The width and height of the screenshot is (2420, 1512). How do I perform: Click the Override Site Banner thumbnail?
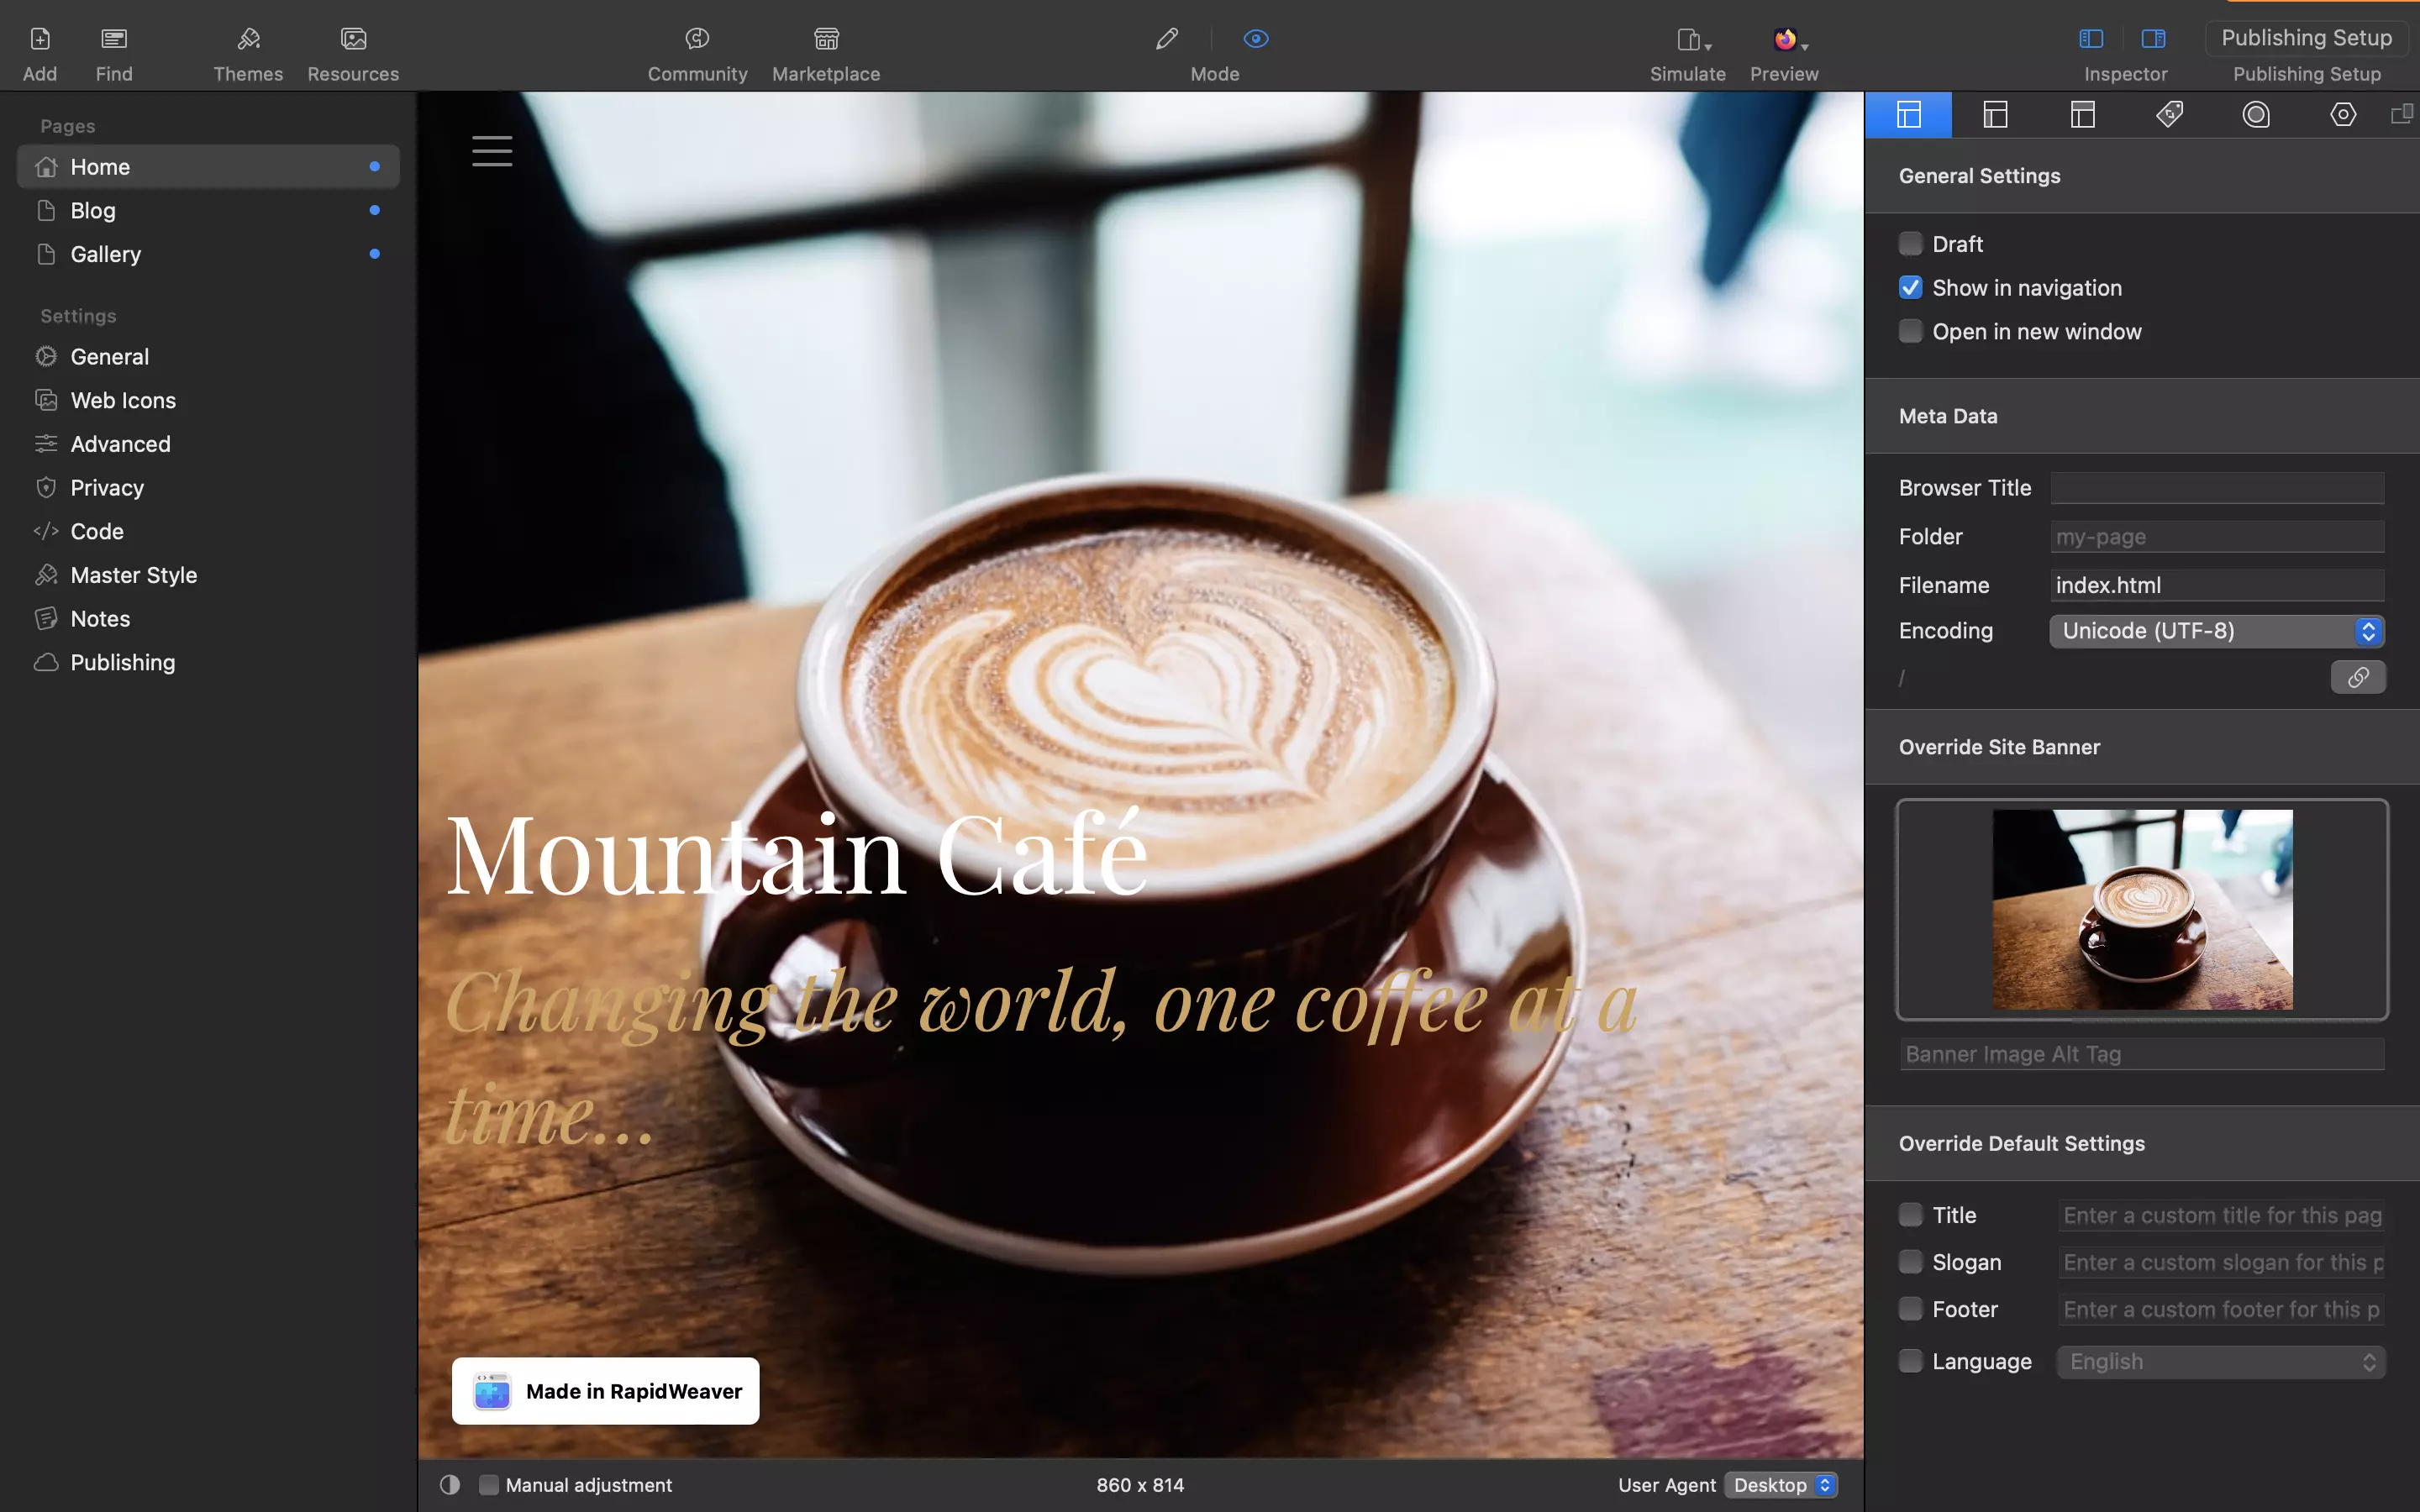pyautogui.click(x=2141, y=907)
